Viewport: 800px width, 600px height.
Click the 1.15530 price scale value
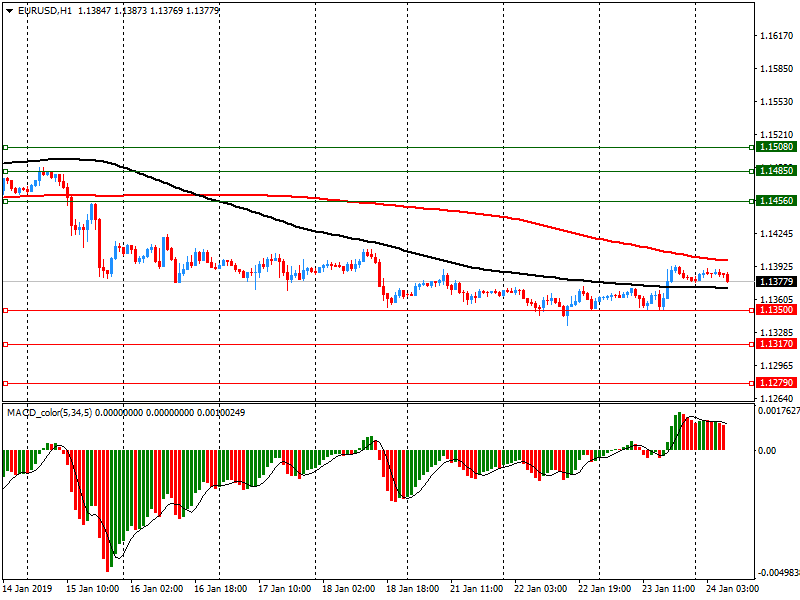pyautogui.click(x=777, y=102)
